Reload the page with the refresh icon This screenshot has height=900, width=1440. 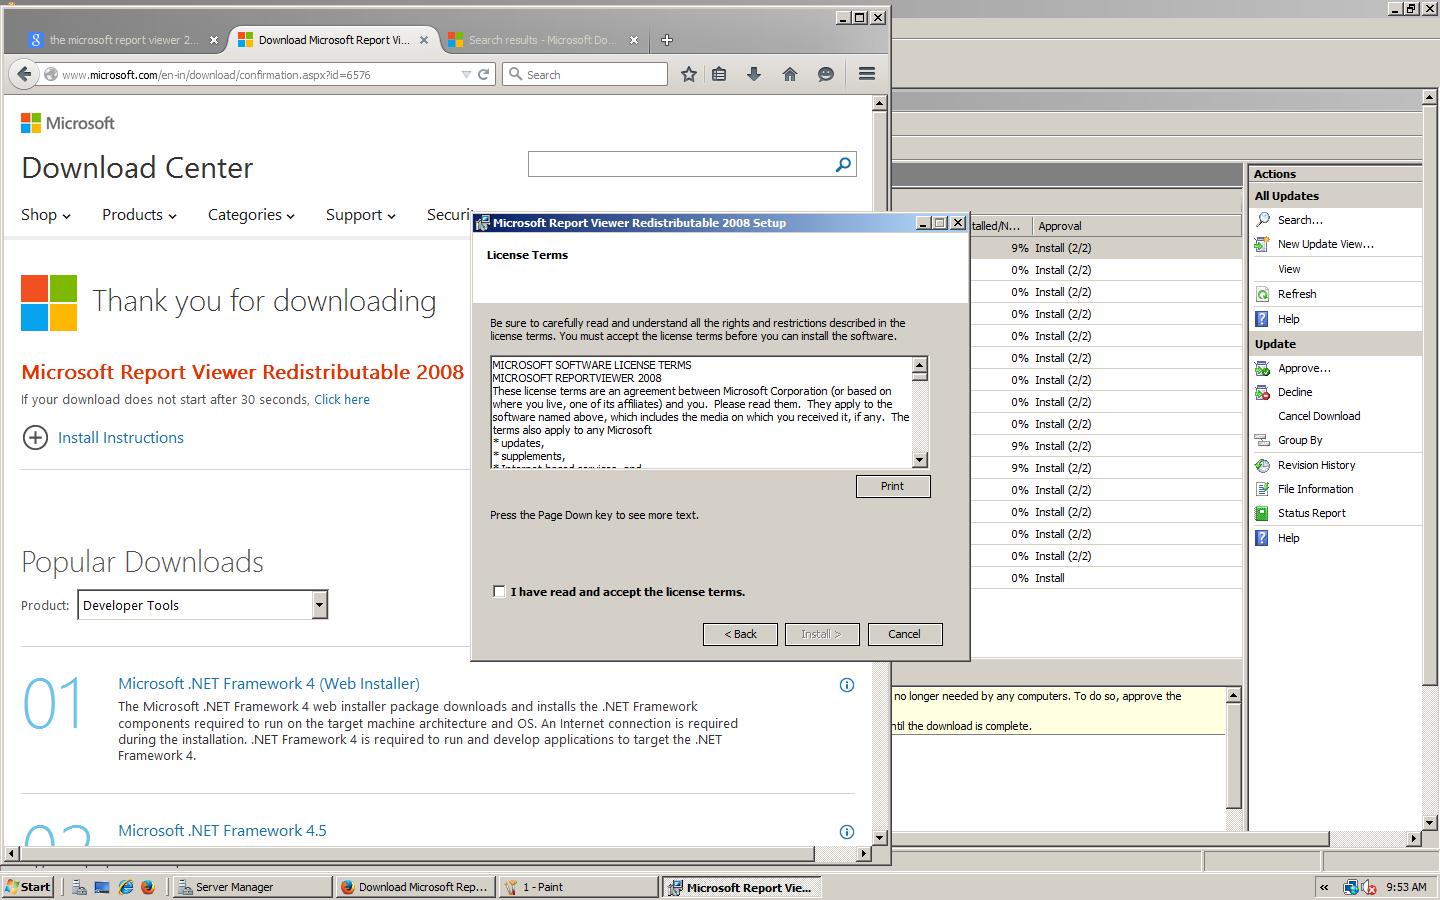pyautogui.click(x=484, y=74)
